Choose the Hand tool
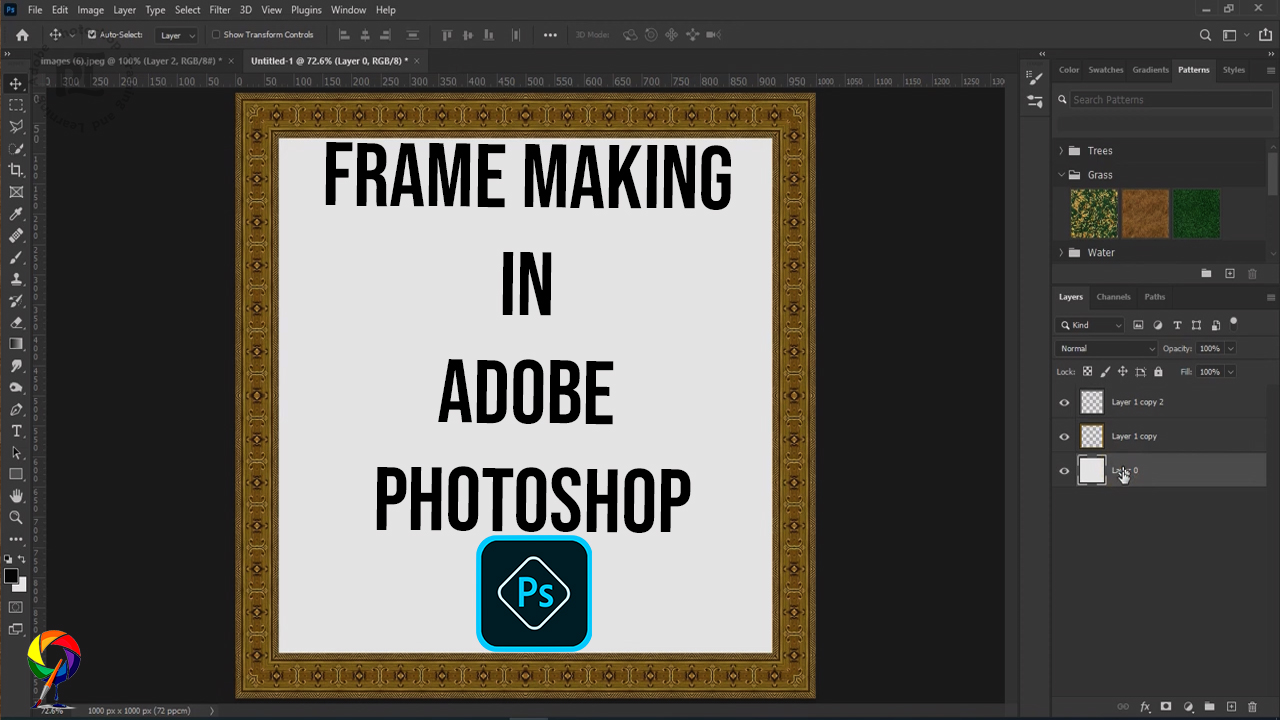1280x720 pixels. pos(16,496)
